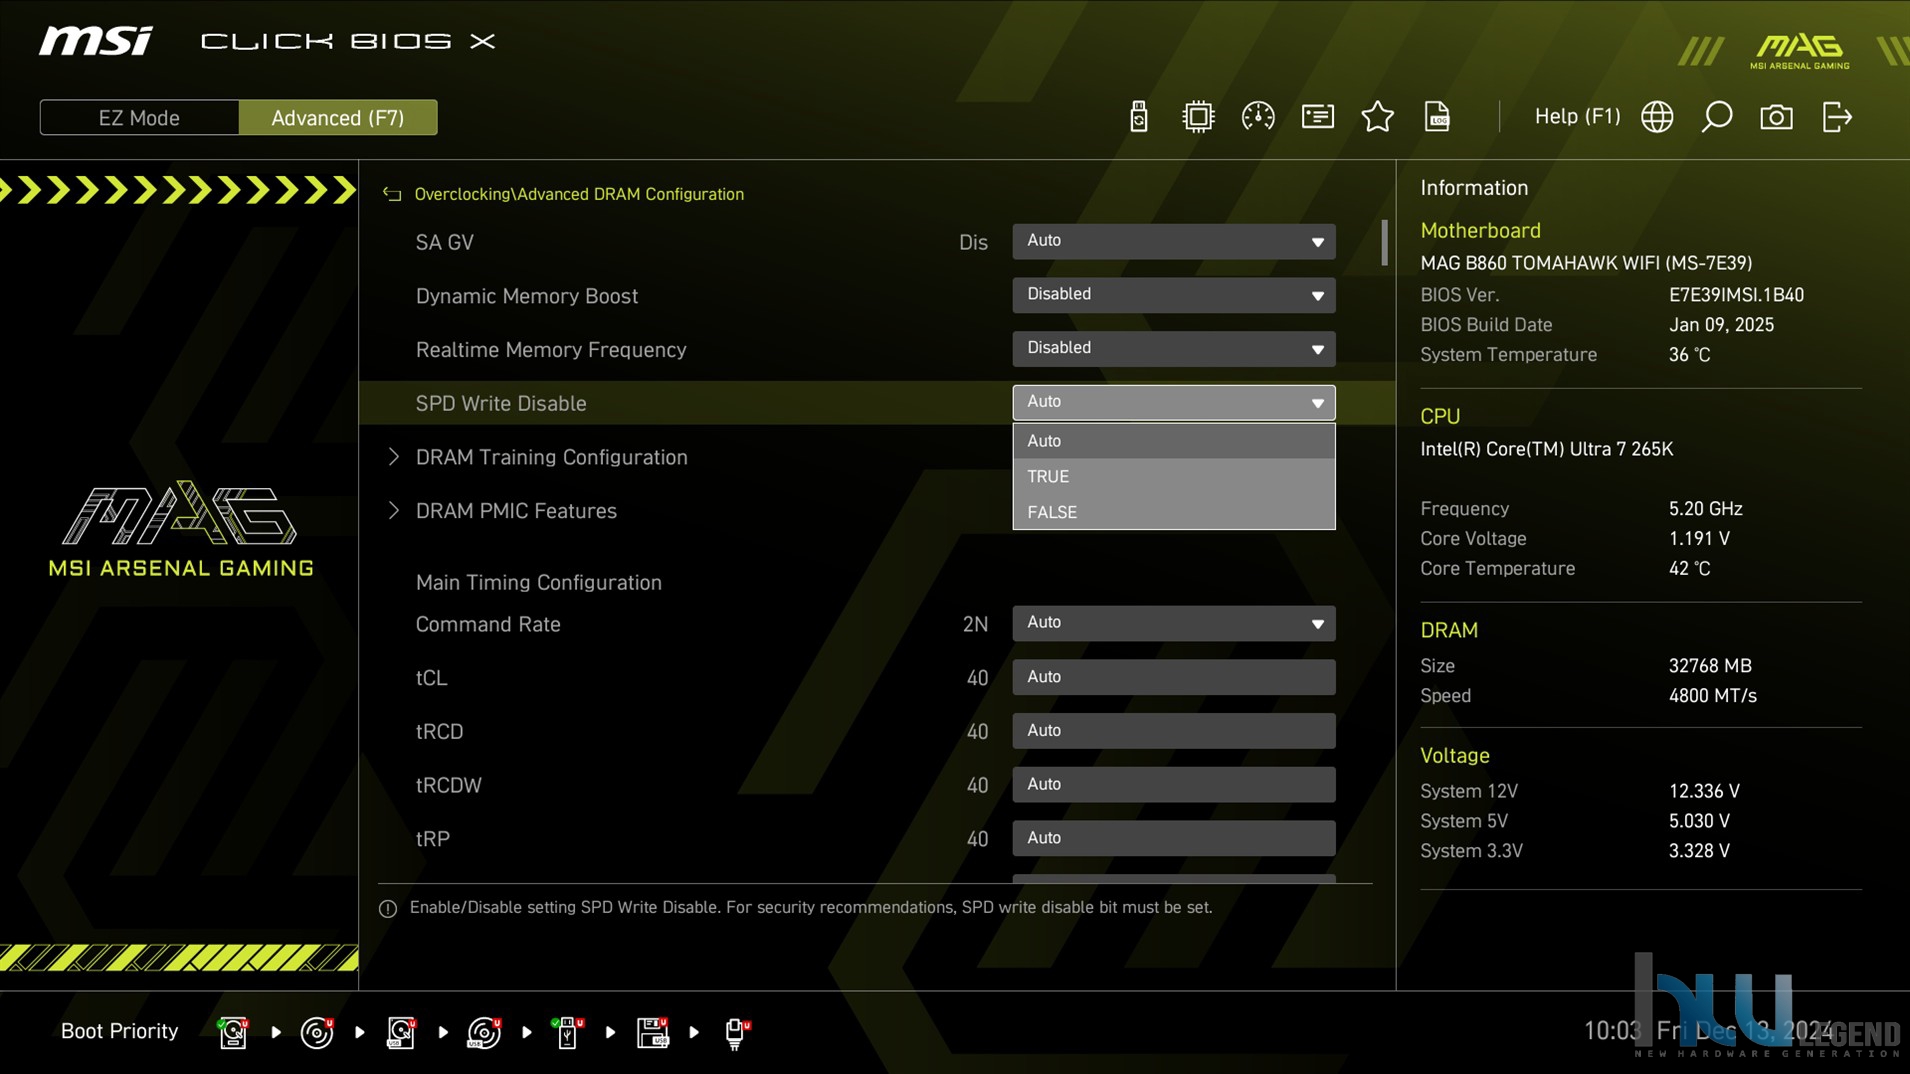
Task: Click BIOS version value E7E39IMSI.1B40
Action: coord(1736,295)
